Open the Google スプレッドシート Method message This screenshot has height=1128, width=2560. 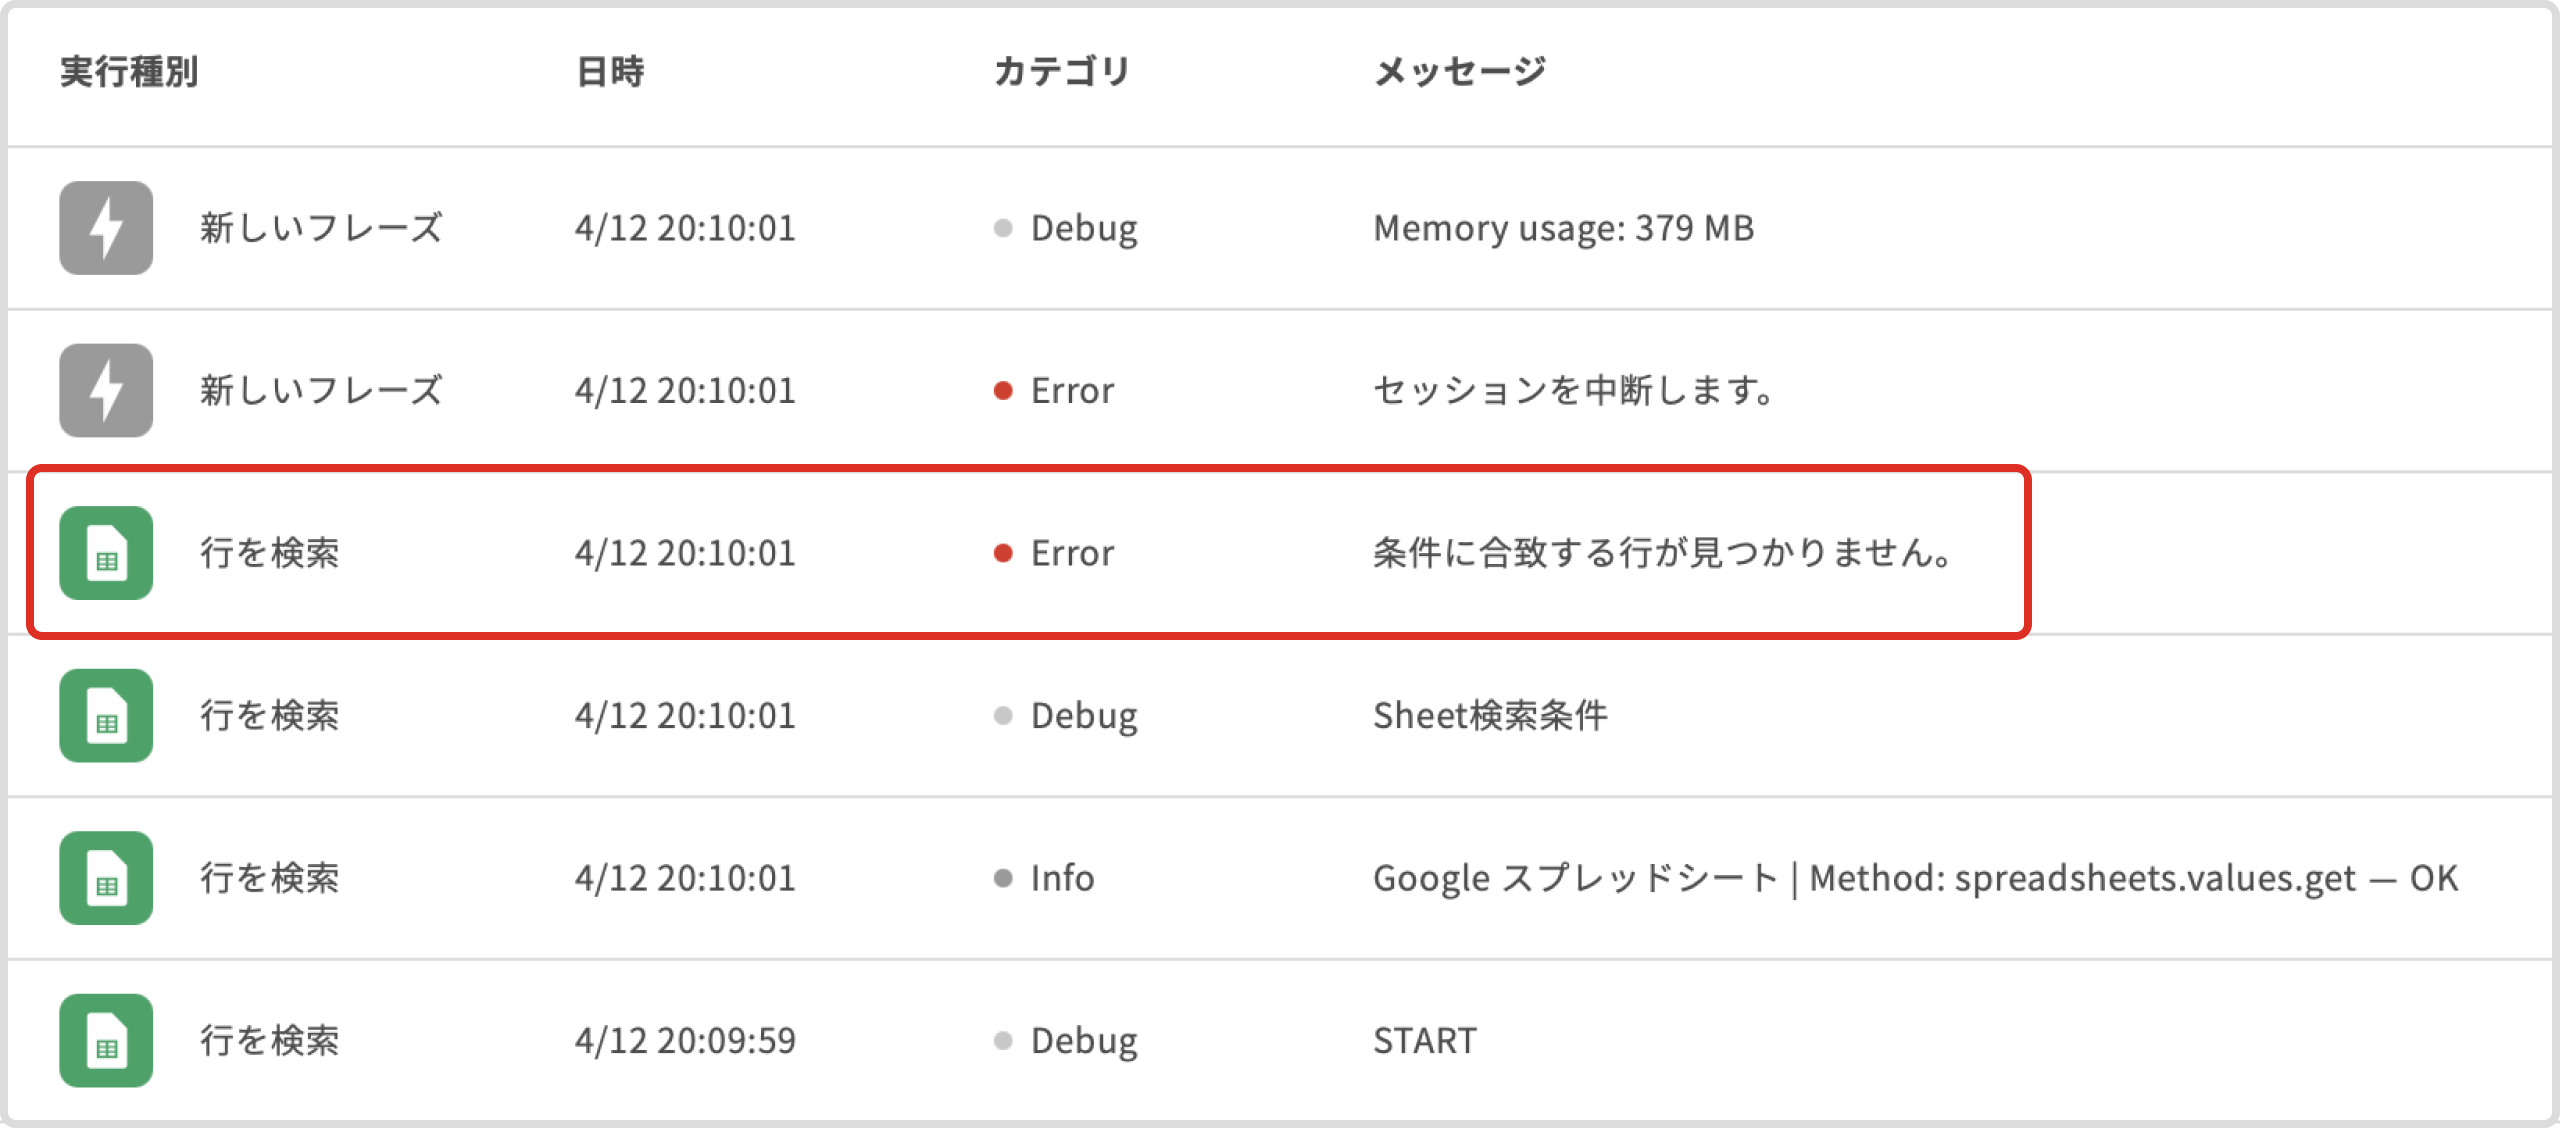(x=1914, y=878)
